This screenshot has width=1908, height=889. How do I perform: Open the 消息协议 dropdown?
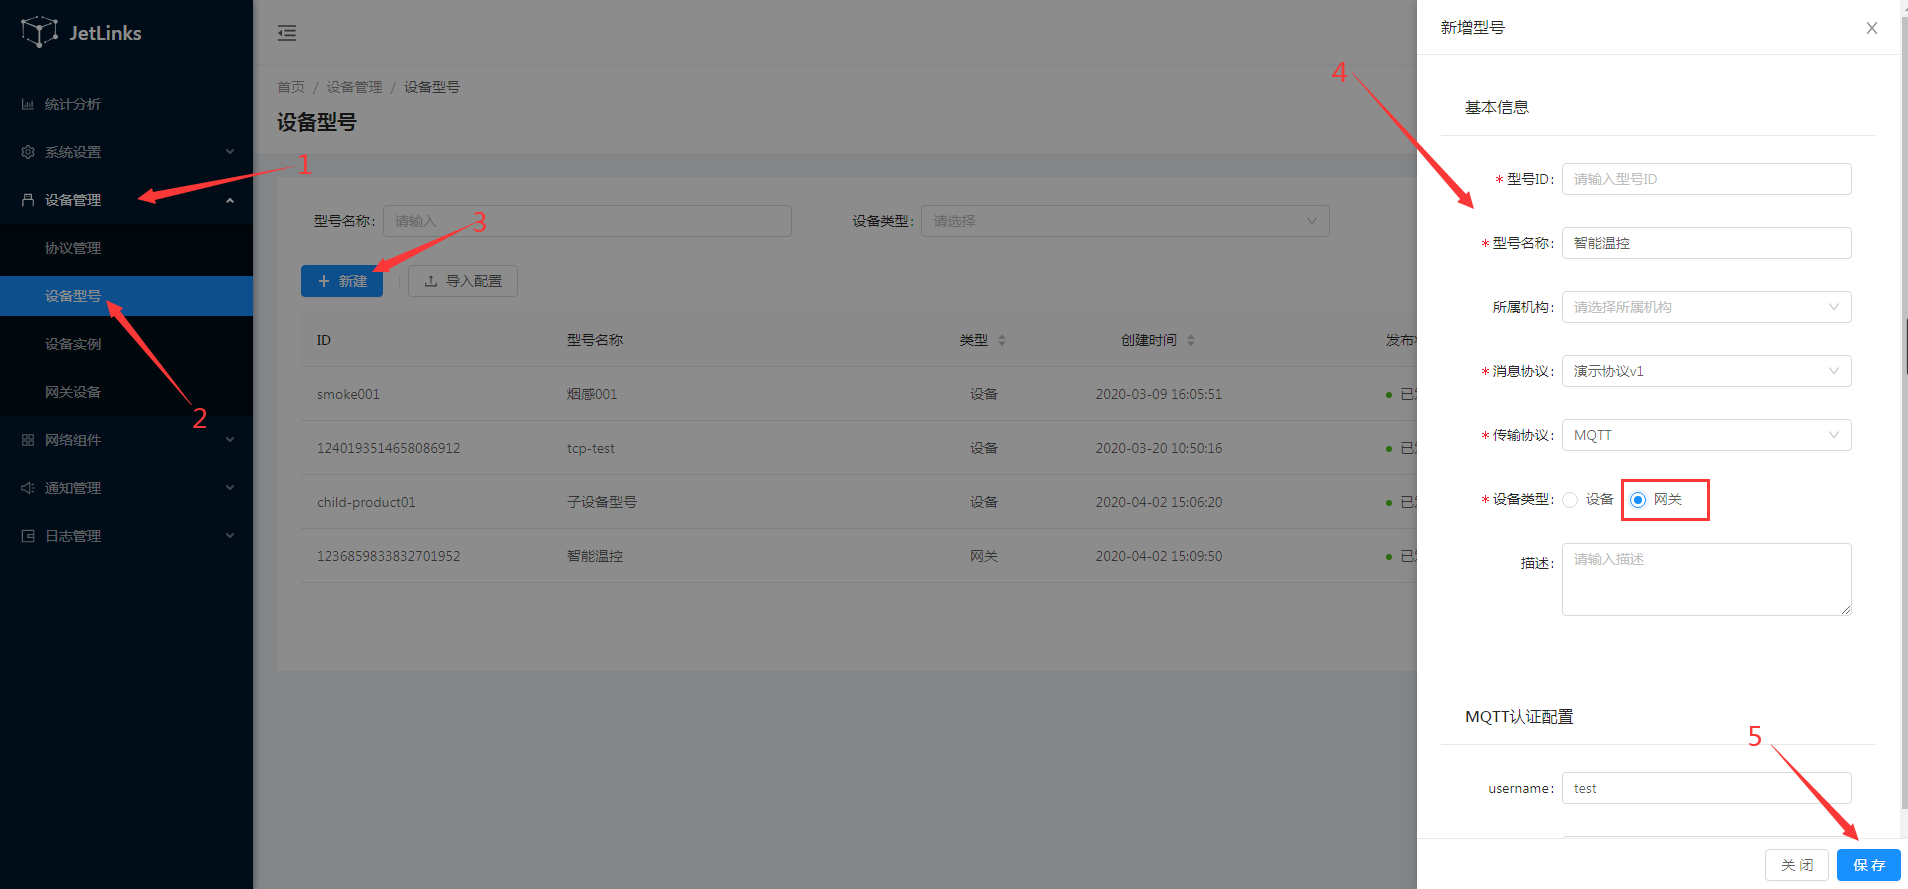click(x=1706, y=371)
